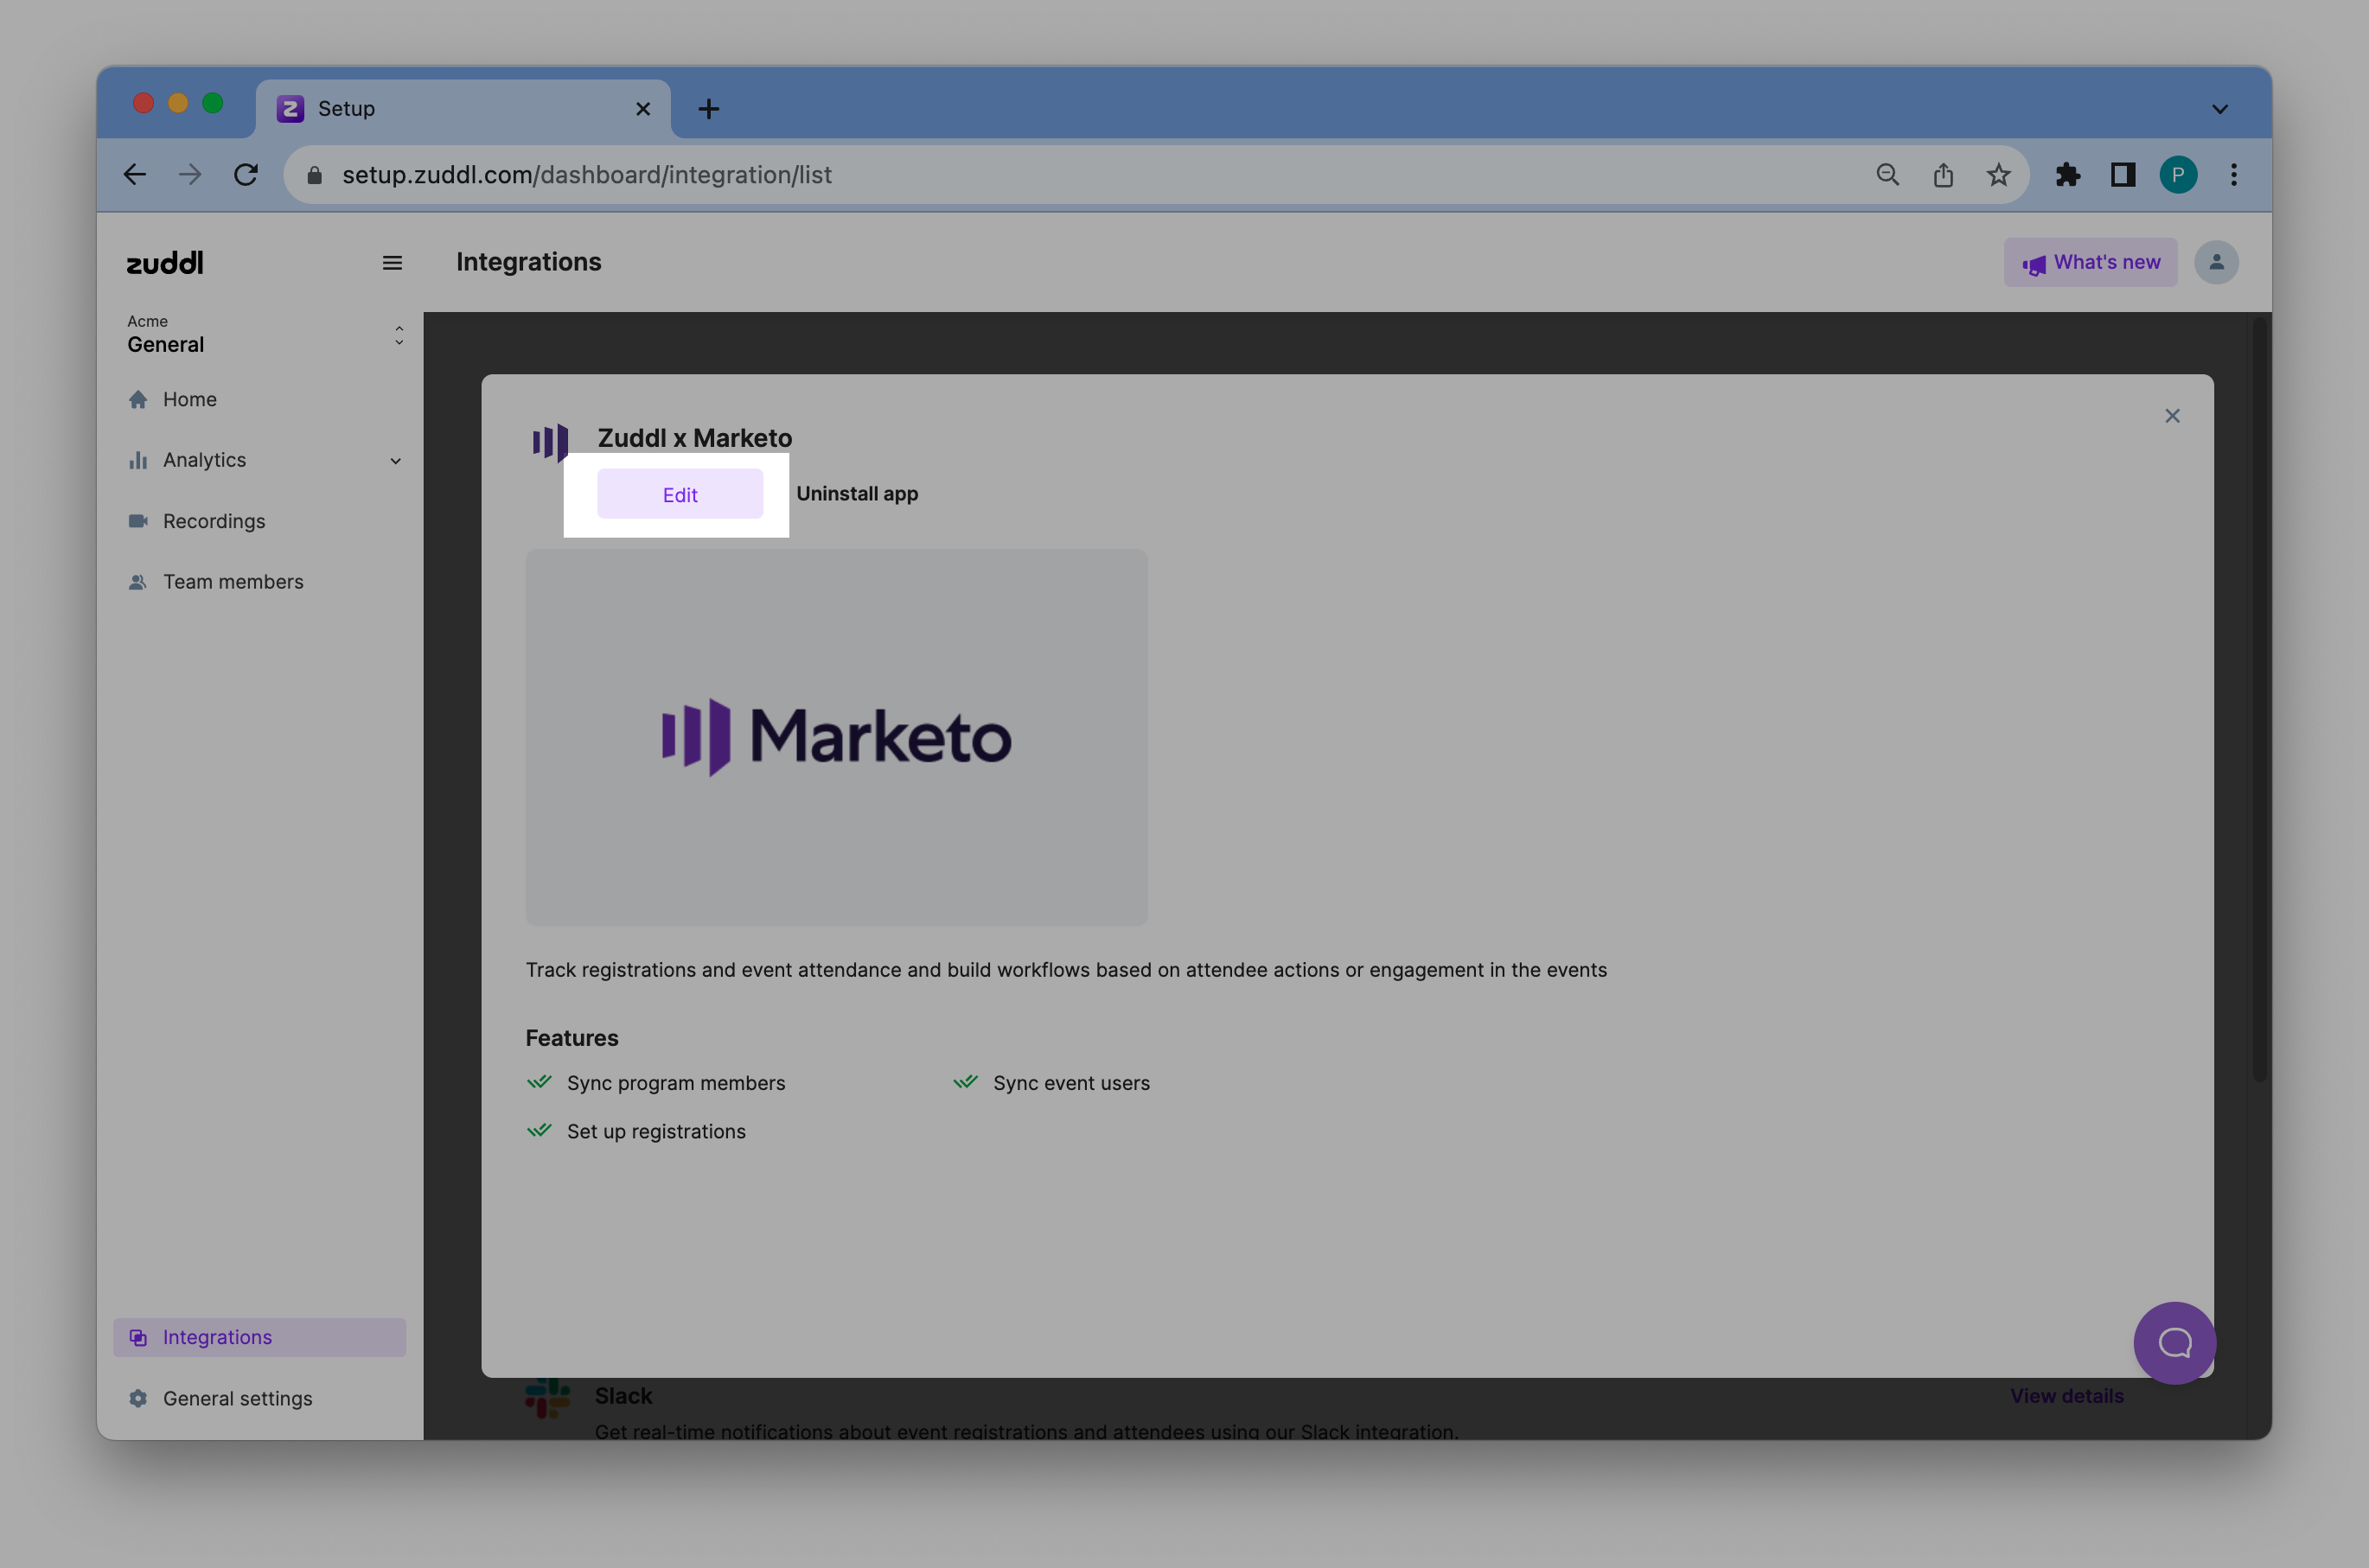
Task: Click the small Marketo icon beside title
Action: 550,442
